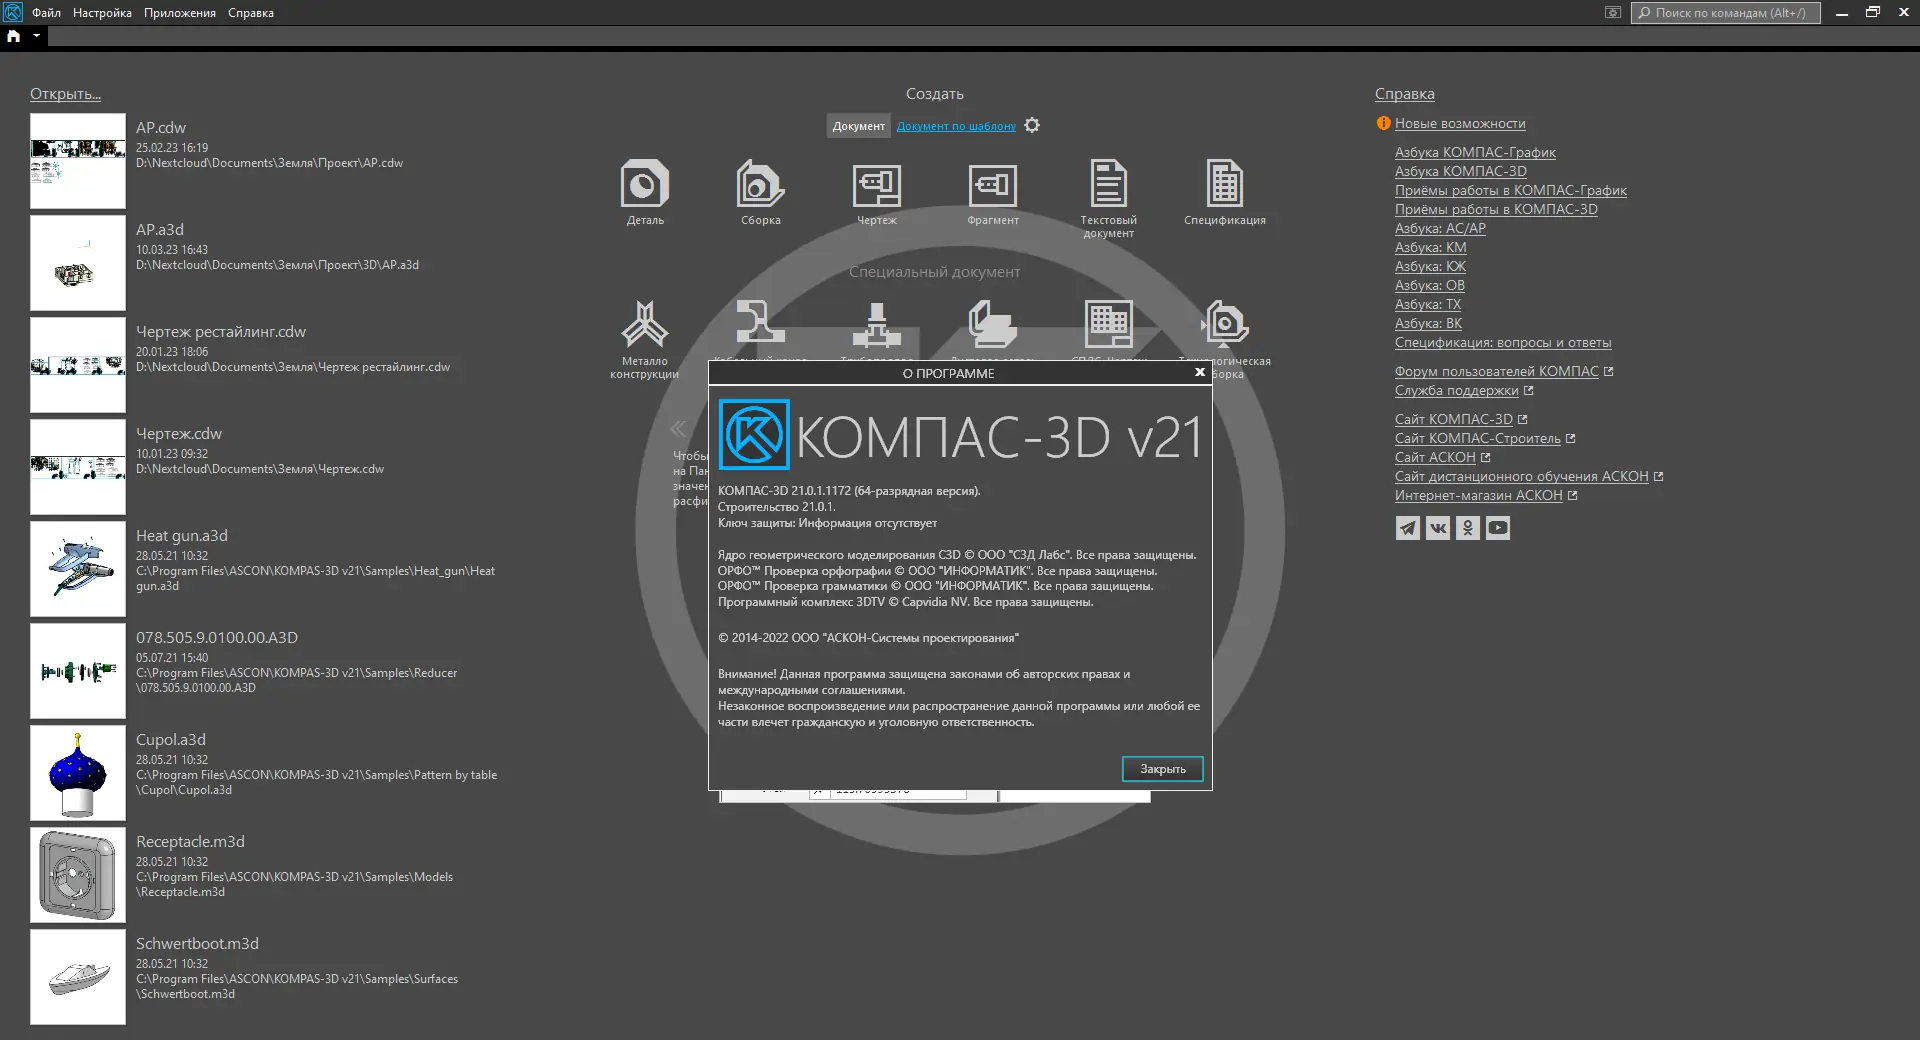Click the Закрыть button in About dialog

[x=1162, y=769]
